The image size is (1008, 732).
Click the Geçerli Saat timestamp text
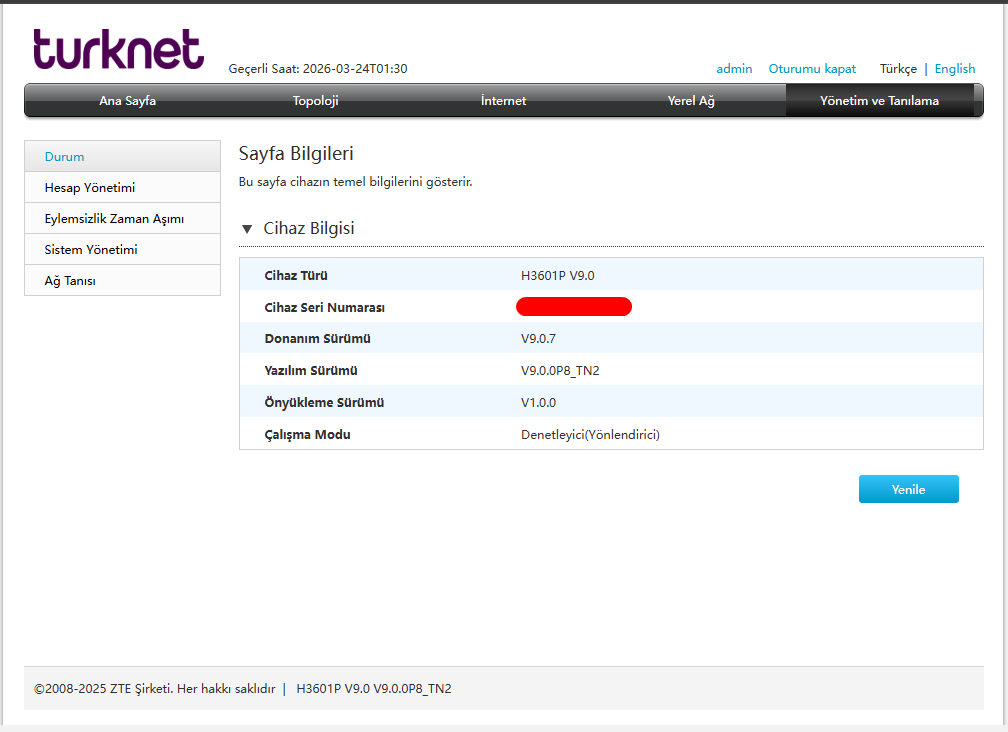318,69
